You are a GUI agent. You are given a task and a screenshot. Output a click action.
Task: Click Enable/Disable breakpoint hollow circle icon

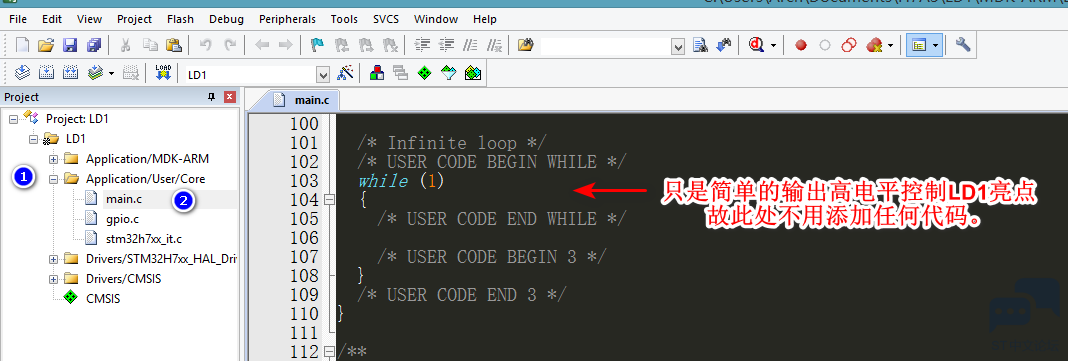click(x=825, y=46)
